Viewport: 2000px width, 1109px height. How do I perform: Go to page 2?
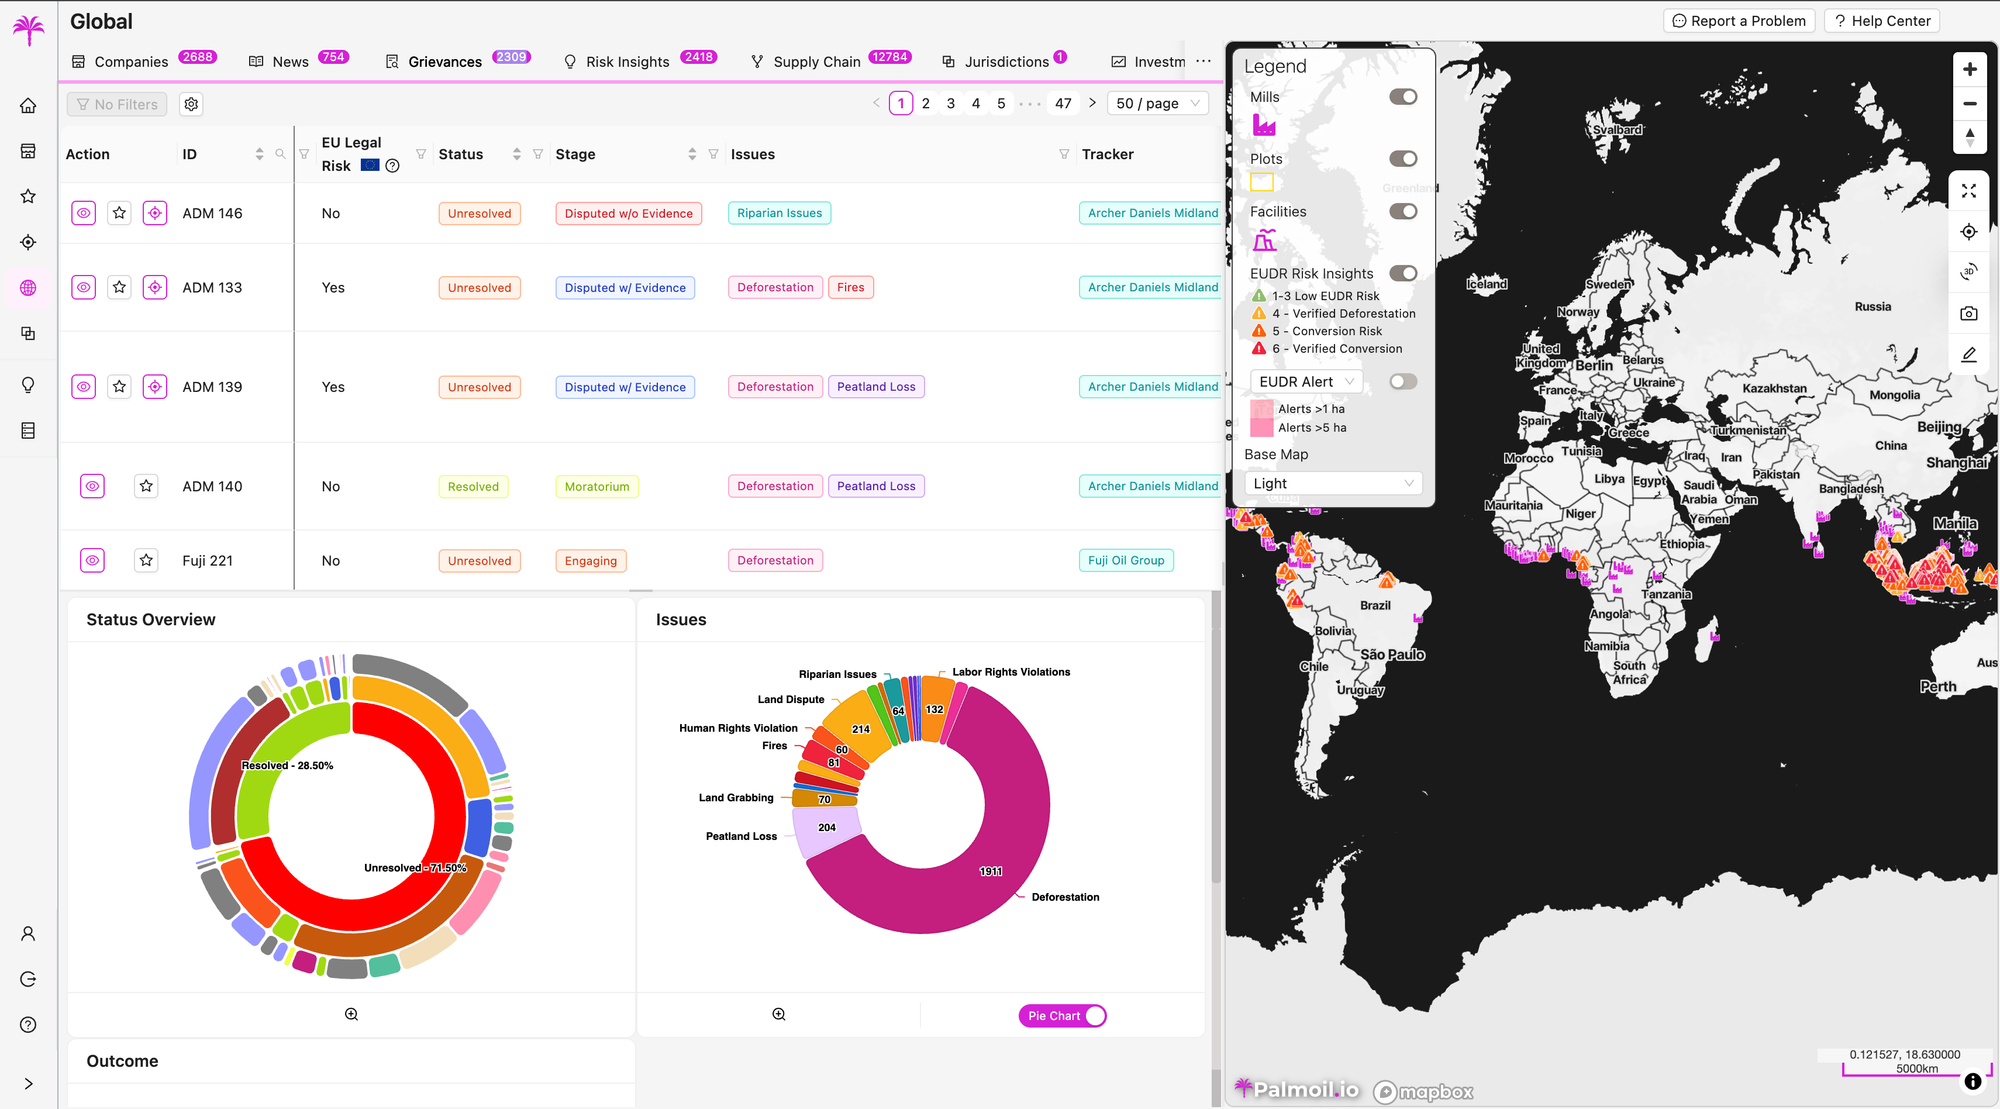pos(926,103)
